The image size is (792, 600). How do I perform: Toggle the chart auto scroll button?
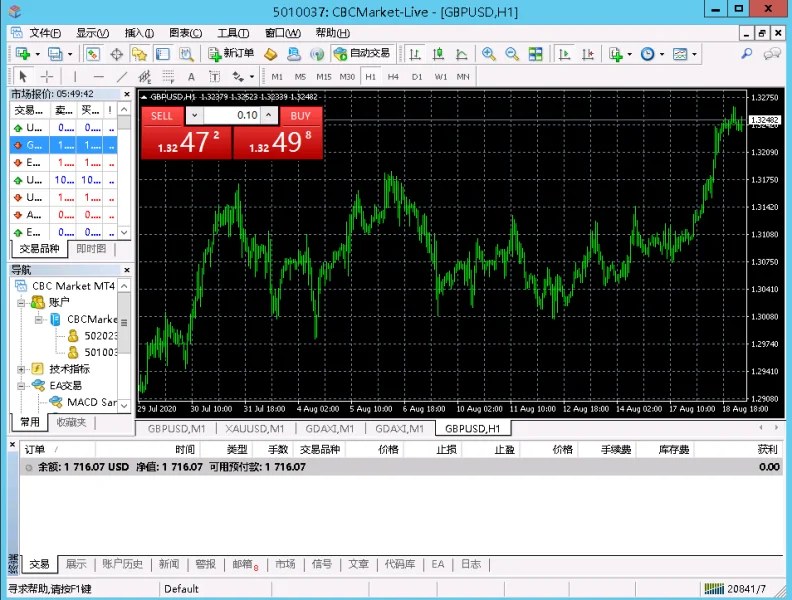click(565, 54)
